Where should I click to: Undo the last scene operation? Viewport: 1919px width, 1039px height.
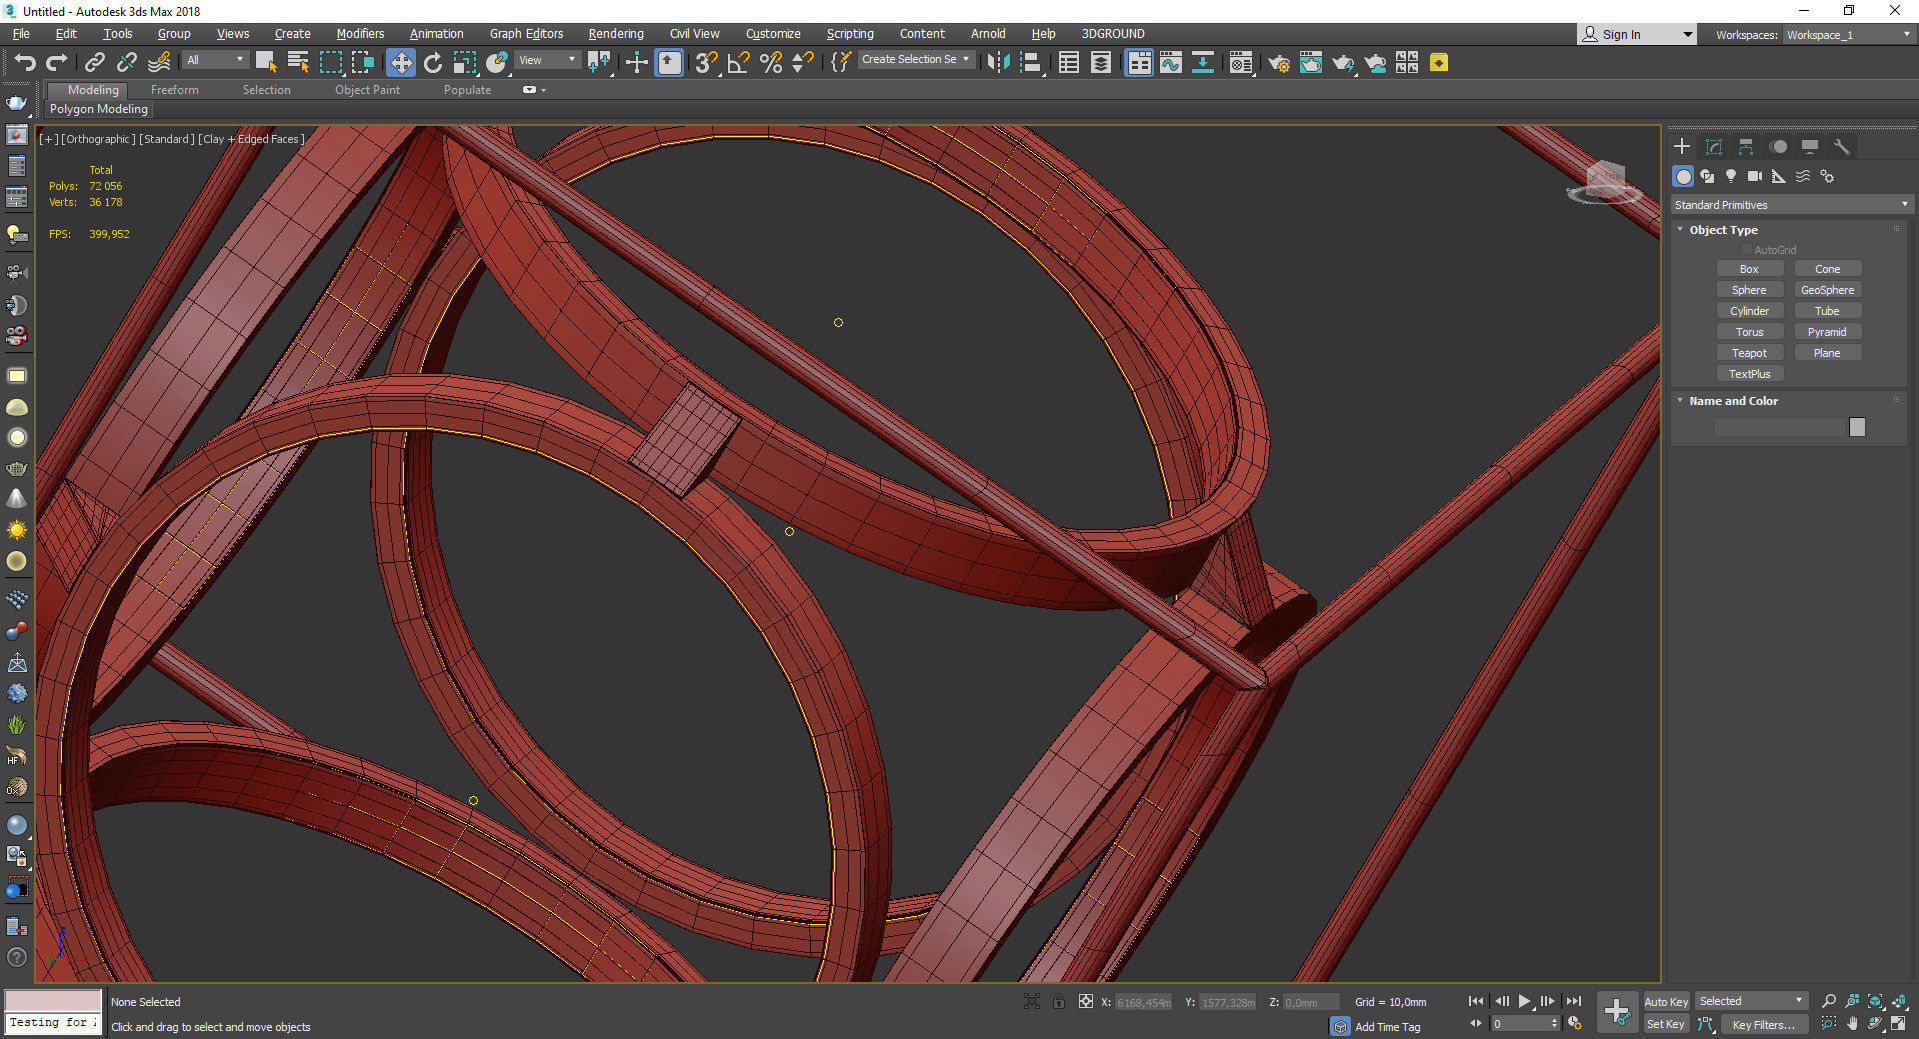click(x=25, y=63)
